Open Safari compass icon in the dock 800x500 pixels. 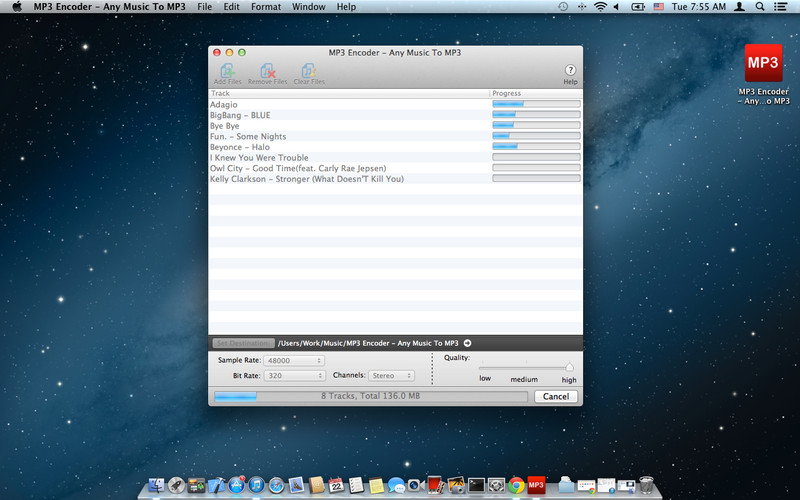(x=277, y=485)
